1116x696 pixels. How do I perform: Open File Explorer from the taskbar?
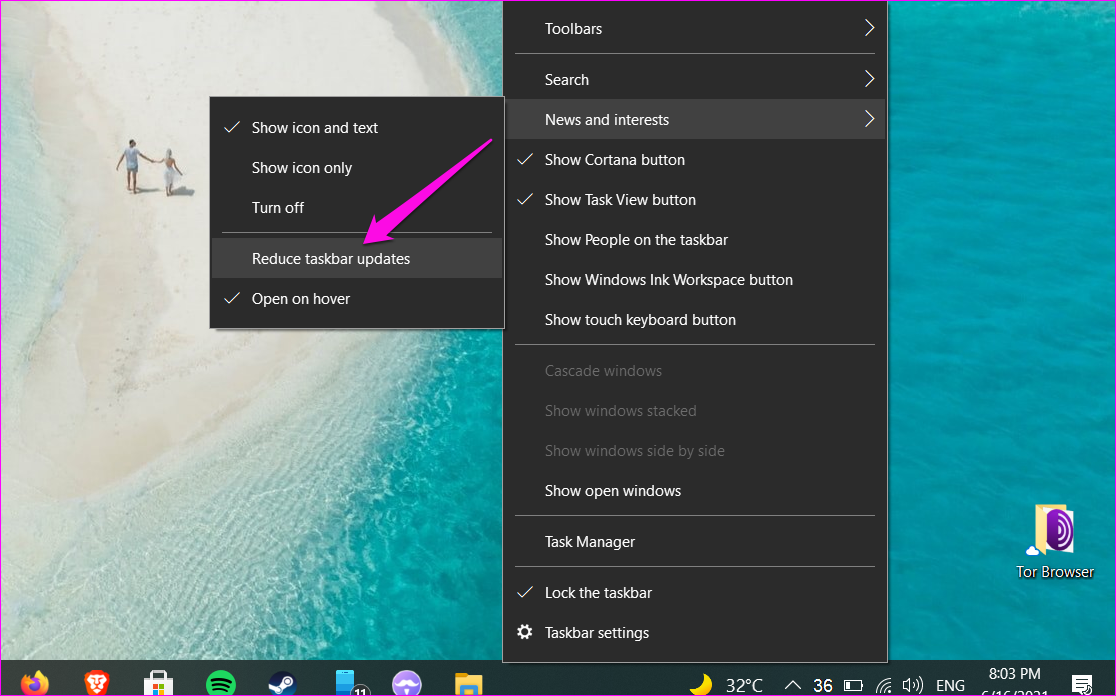[468, 683]
